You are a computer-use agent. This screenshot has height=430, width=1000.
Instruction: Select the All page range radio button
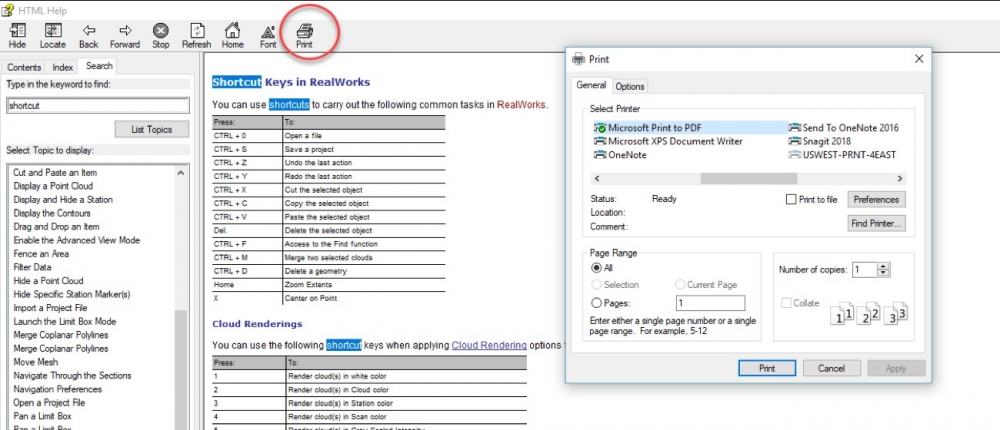(597, 269)
